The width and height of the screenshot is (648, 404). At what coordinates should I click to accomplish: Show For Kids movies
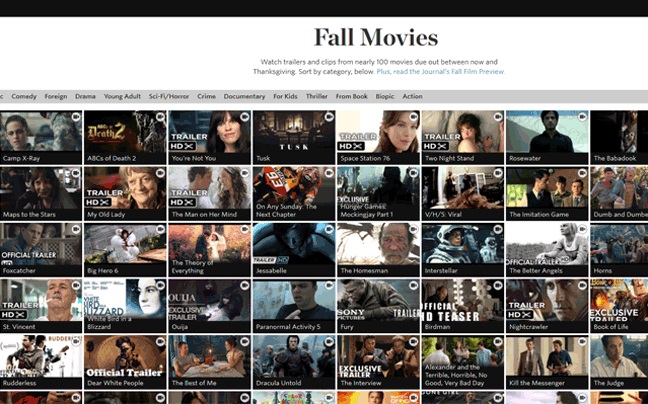pyautogui.click(x=285, y=96)
